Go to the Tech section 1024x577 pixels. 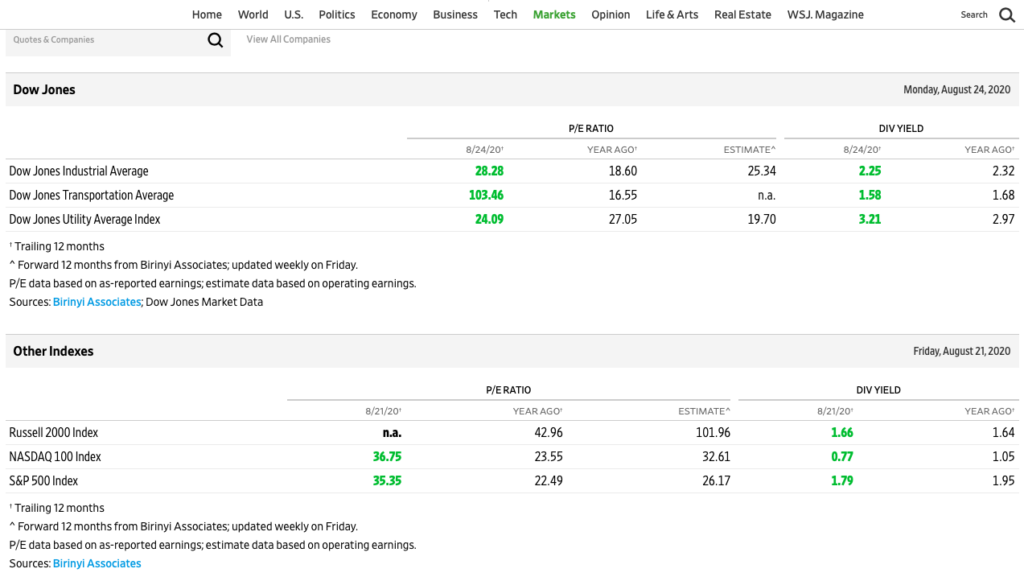click(505, 14)
